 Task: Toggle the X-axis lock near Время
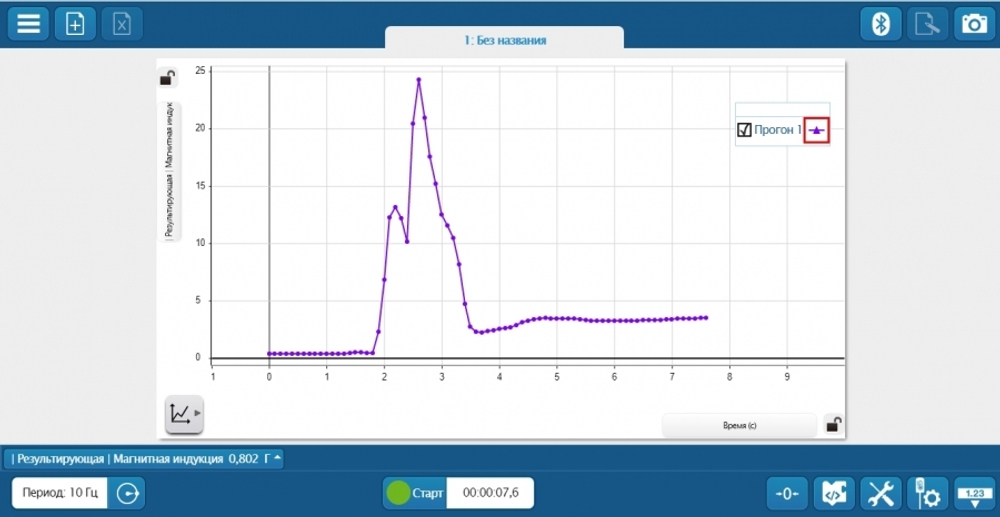[x=833, y=425]
